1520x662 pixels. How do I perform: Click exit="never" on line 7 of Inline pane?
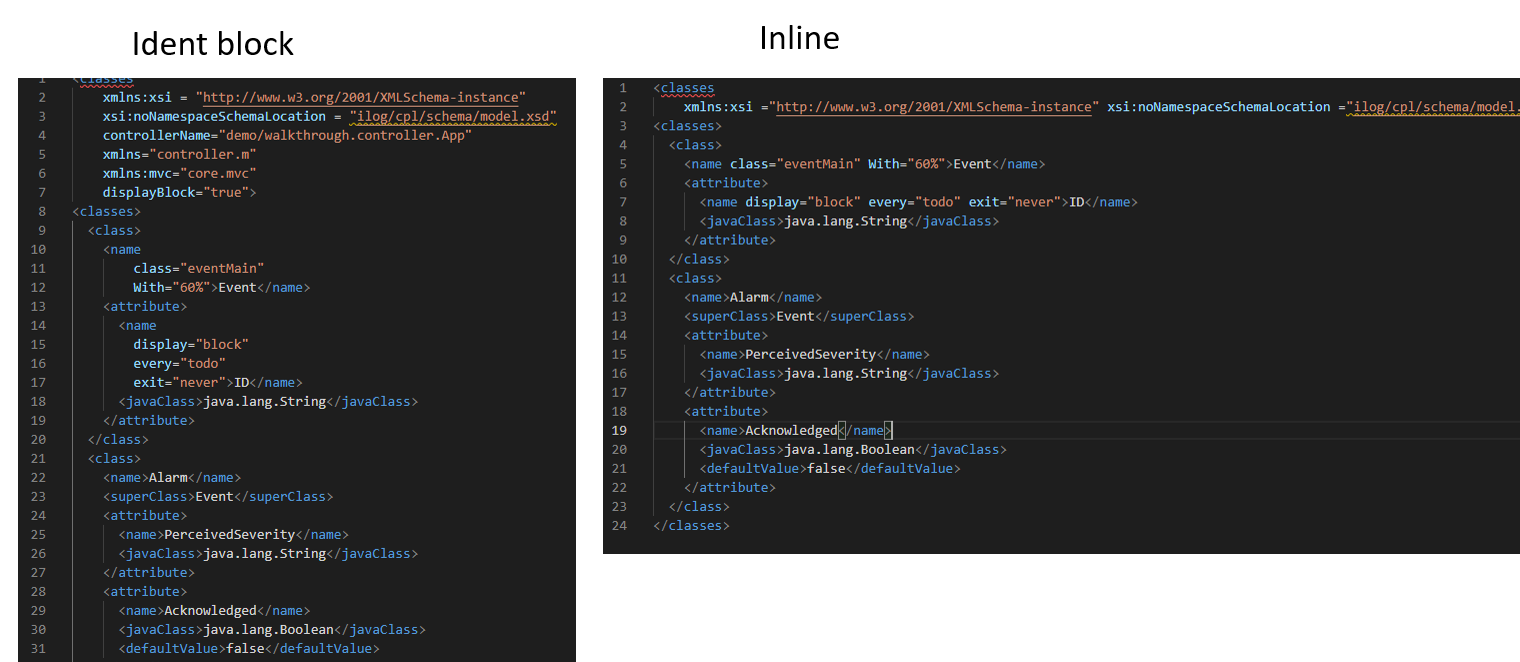pyautogui.click(x=1014, y=202)
